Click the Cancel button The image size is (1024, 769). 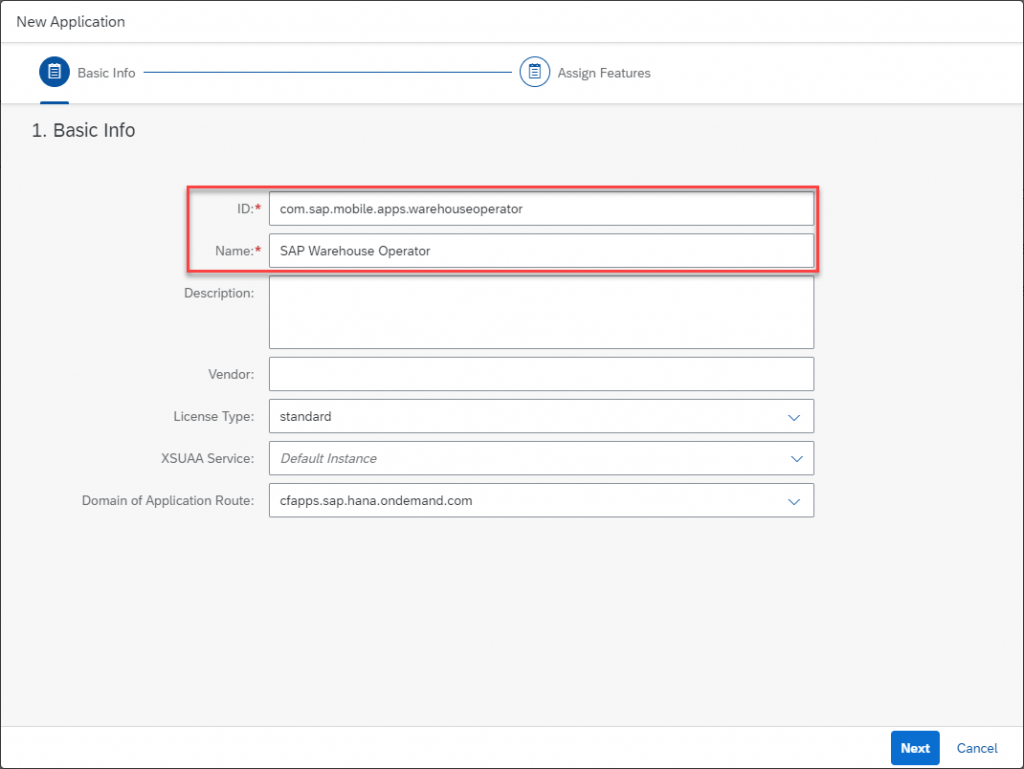click(977, 748)
